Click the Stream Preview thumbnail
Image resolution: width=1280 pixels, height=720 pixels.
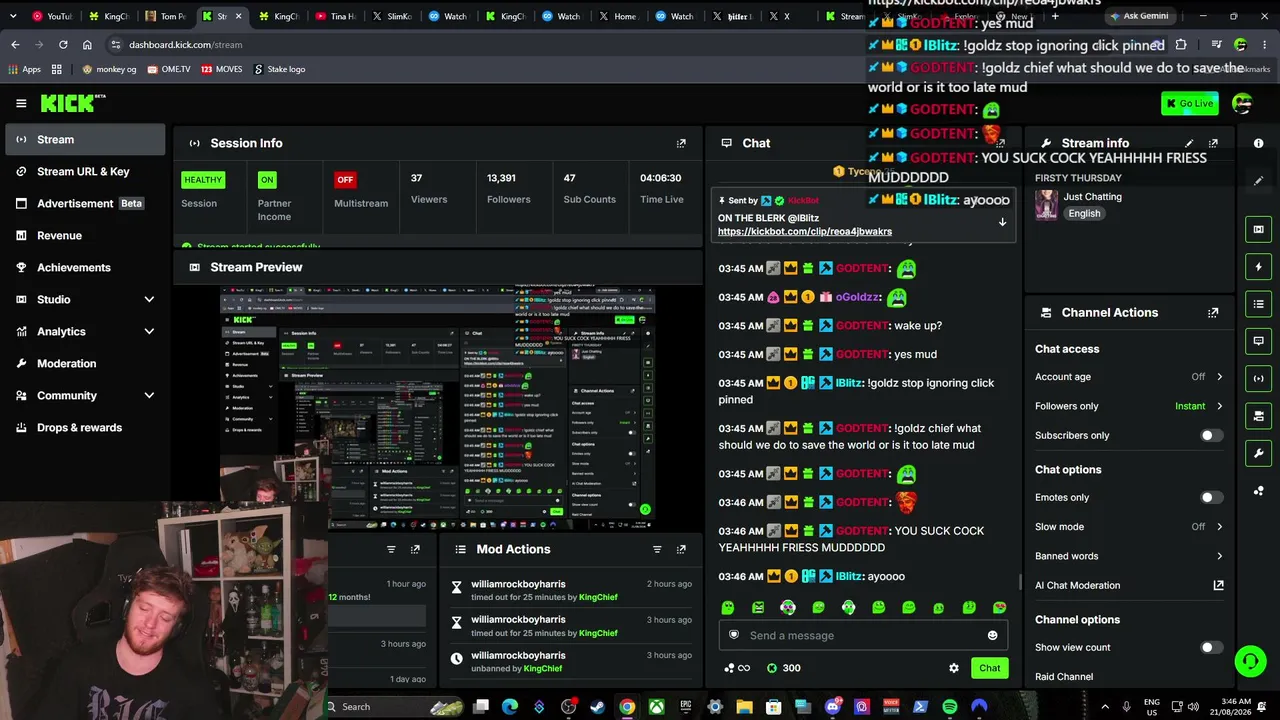pyautogui.click(x=438, y=408)
